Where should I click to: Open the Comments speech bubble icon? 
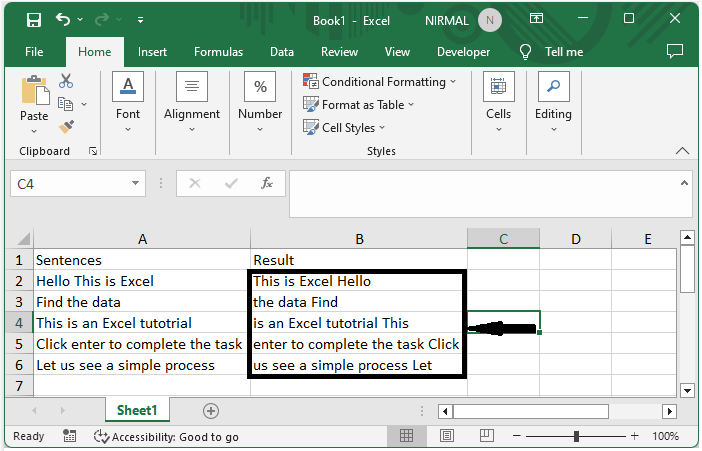tap(675, 52)
